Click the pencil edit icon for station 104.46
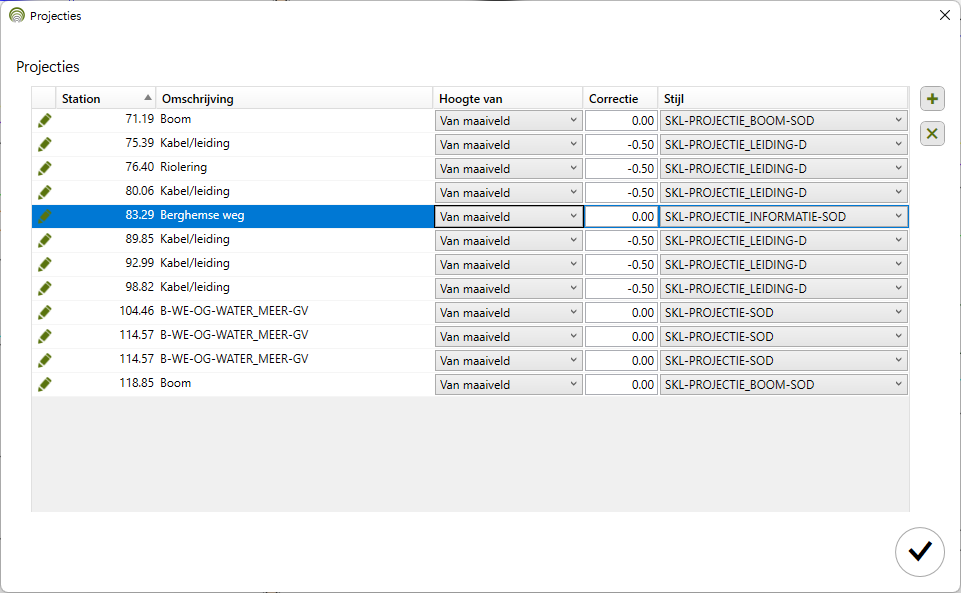 44,312
